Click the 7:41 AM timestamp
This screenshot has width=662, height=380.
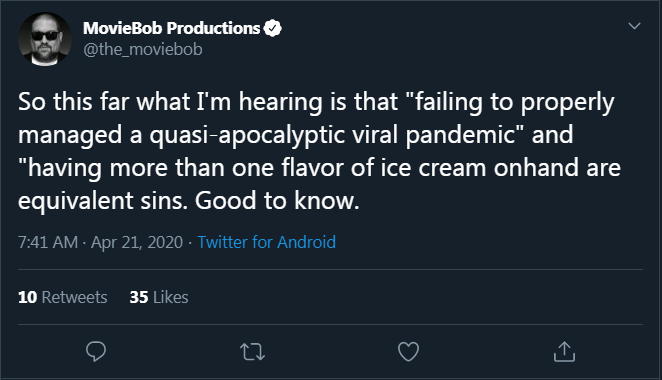coord(48,242)
